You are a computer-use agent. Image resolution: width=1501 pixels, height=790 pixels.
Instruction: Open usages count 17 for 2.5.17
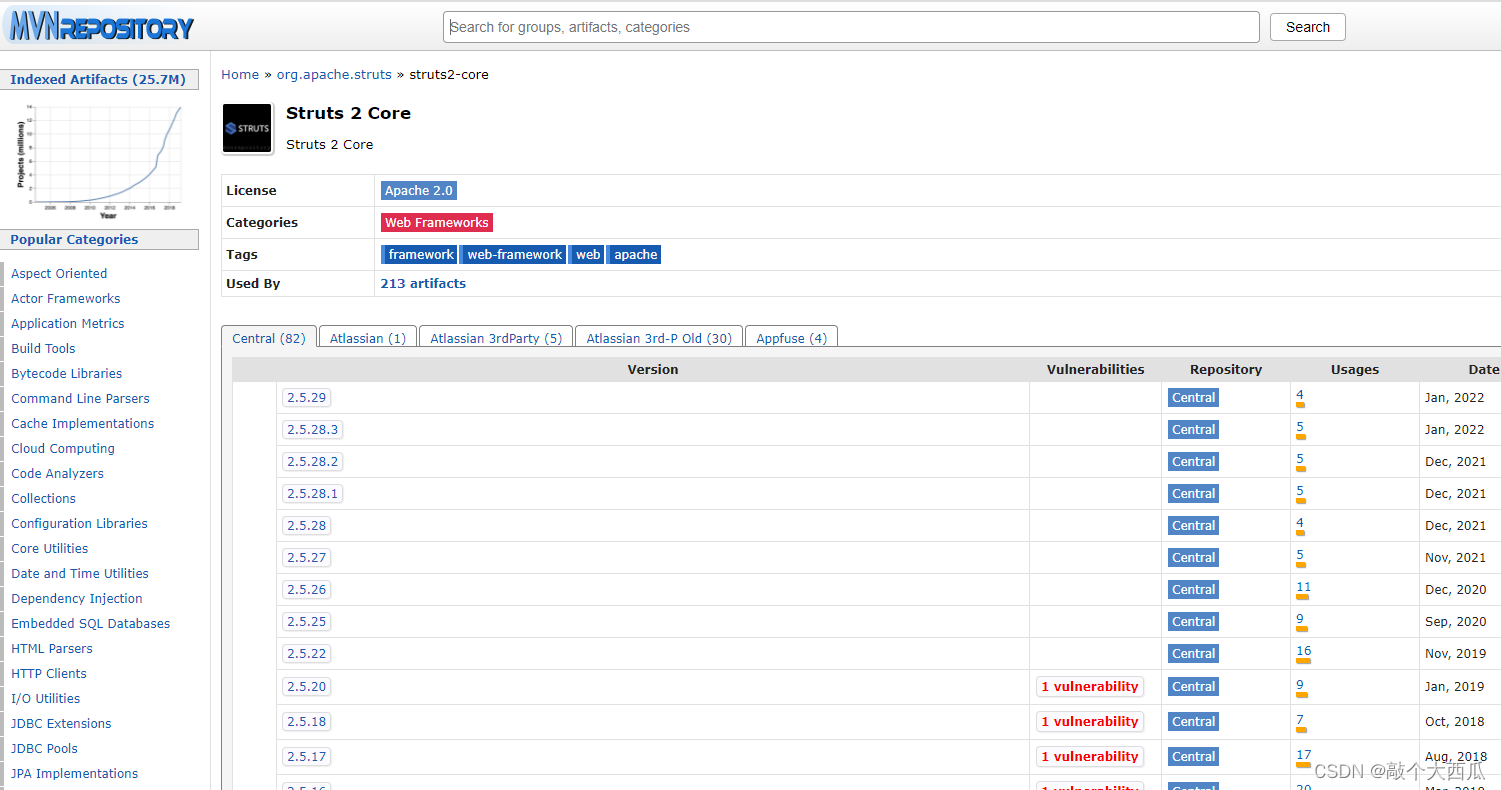[x=1303, y=755]
